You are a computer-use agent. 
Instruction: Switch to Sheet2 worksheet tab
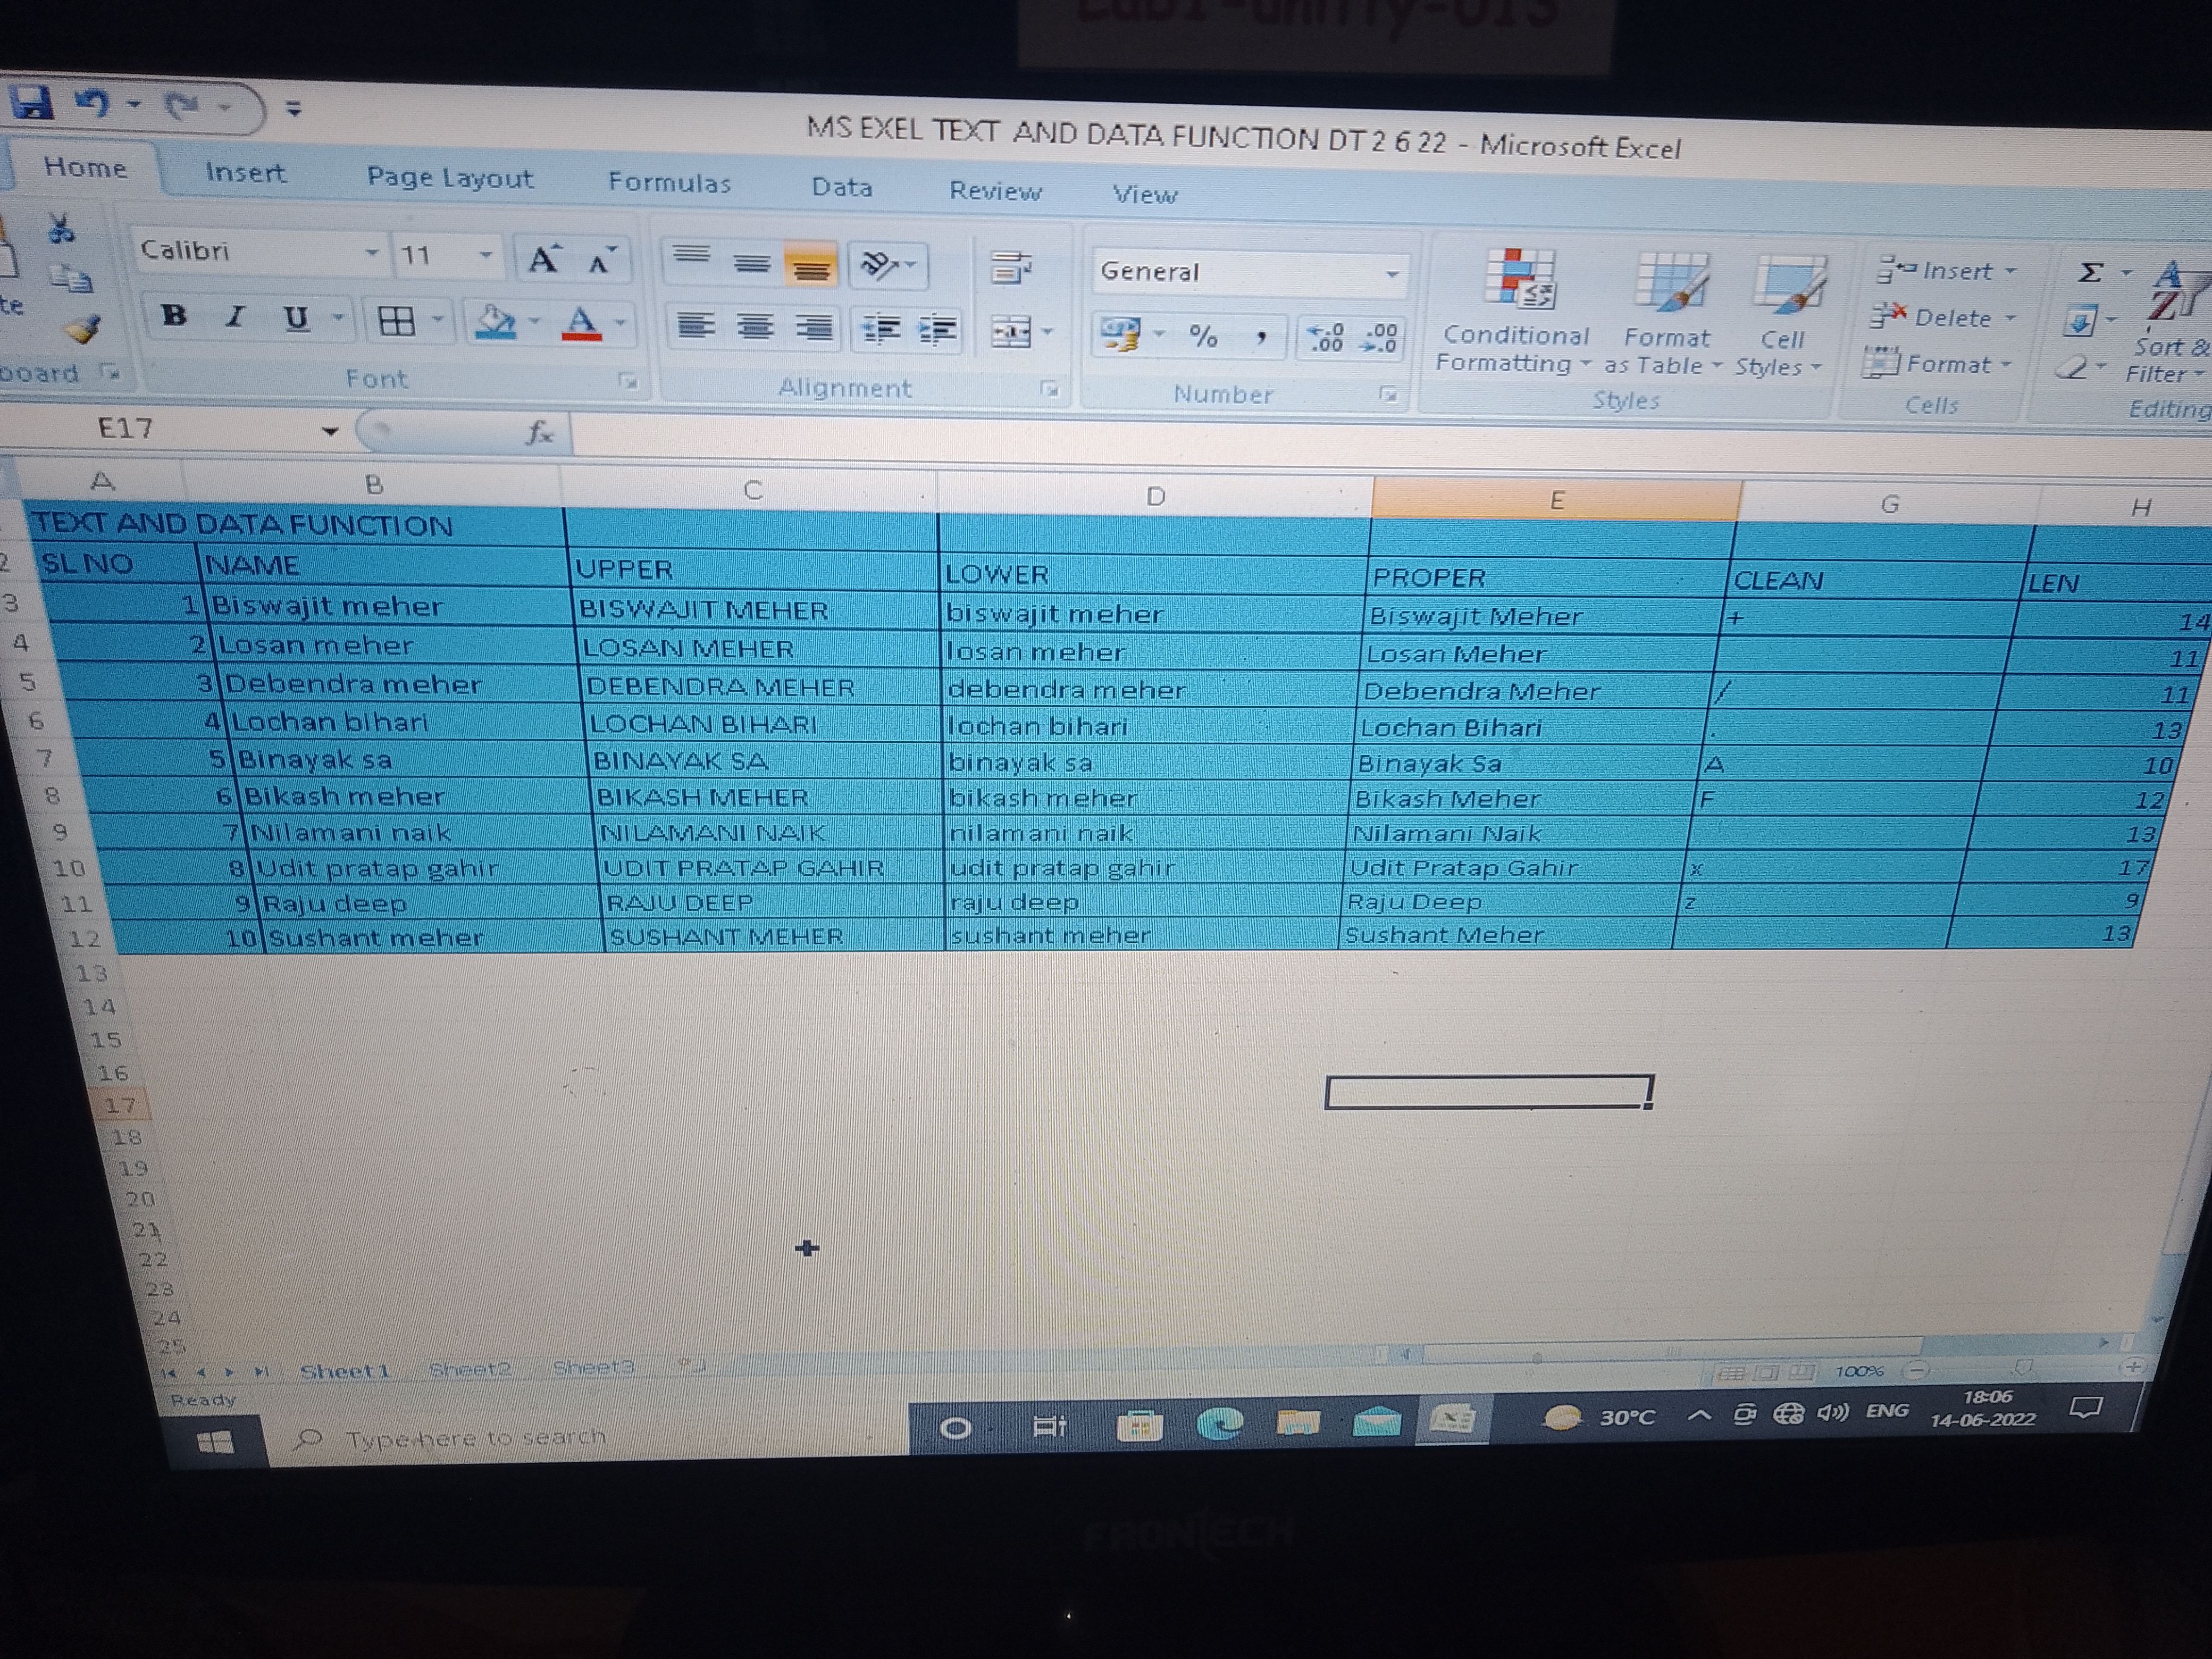click(470, 1369)
